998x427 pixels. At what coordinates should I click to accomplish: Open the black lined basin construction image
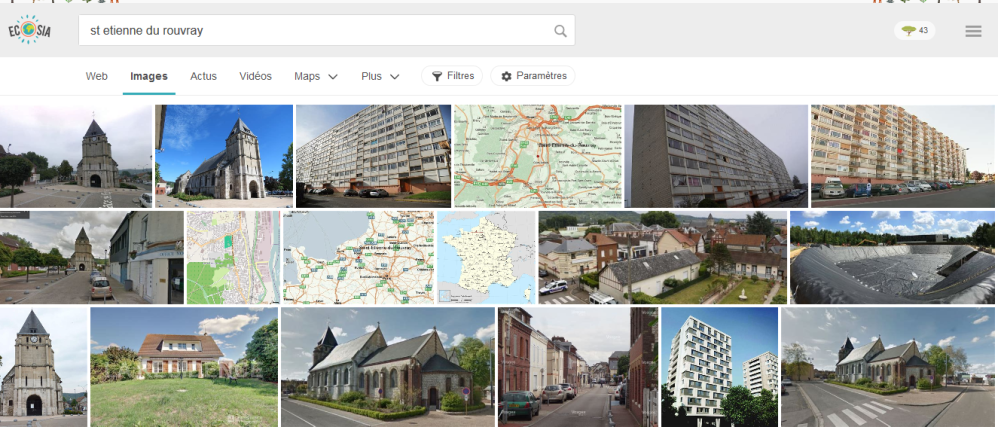click(x=892, y=257)
